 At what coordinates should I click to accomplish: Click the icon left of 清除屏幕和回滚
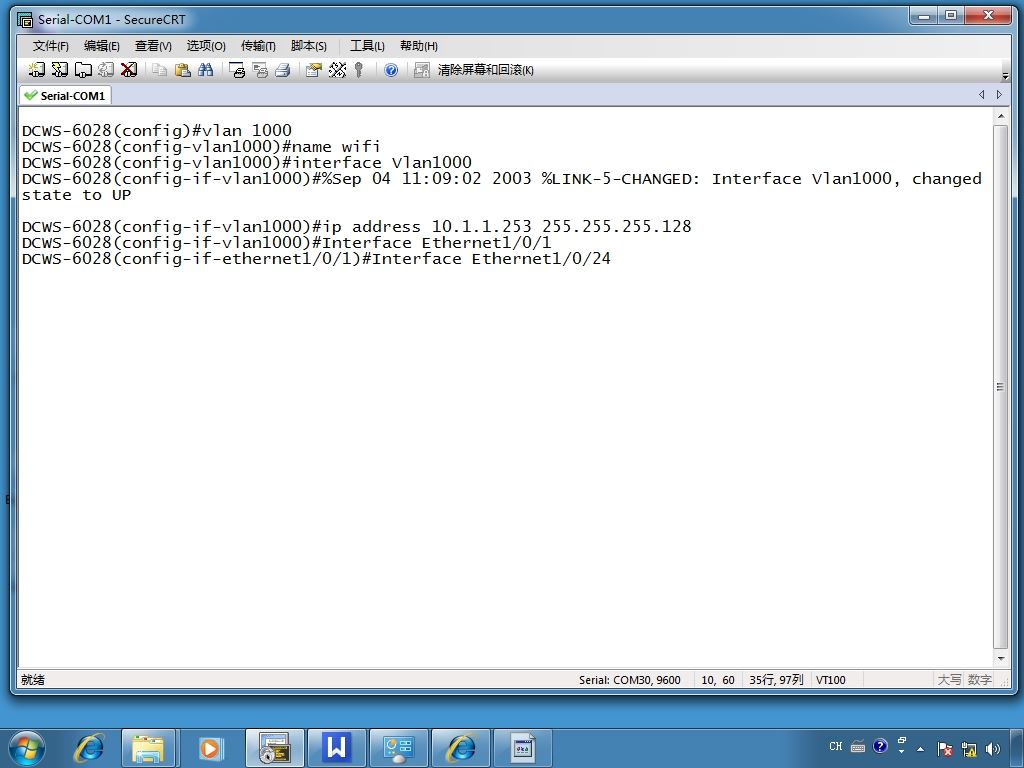click(422, 70)
